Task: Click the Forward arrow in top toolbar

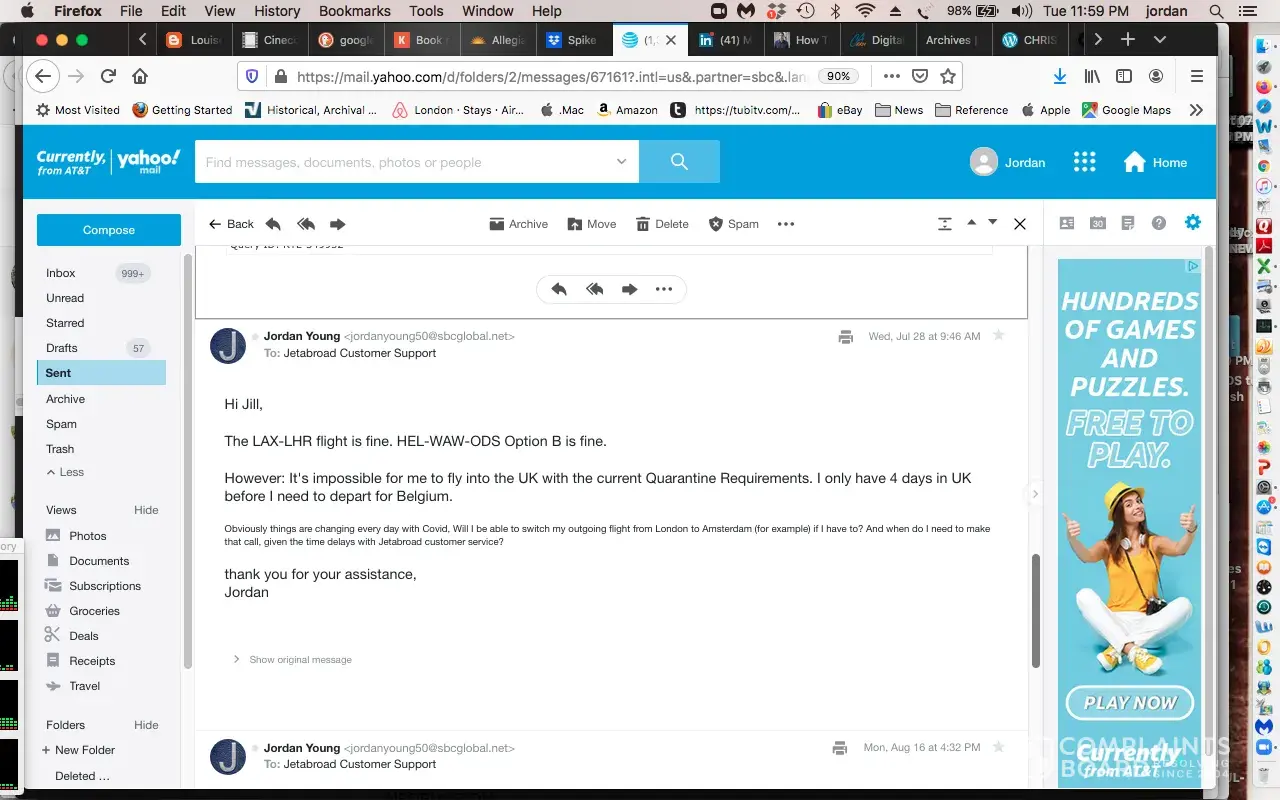Action: coord(337,224)
